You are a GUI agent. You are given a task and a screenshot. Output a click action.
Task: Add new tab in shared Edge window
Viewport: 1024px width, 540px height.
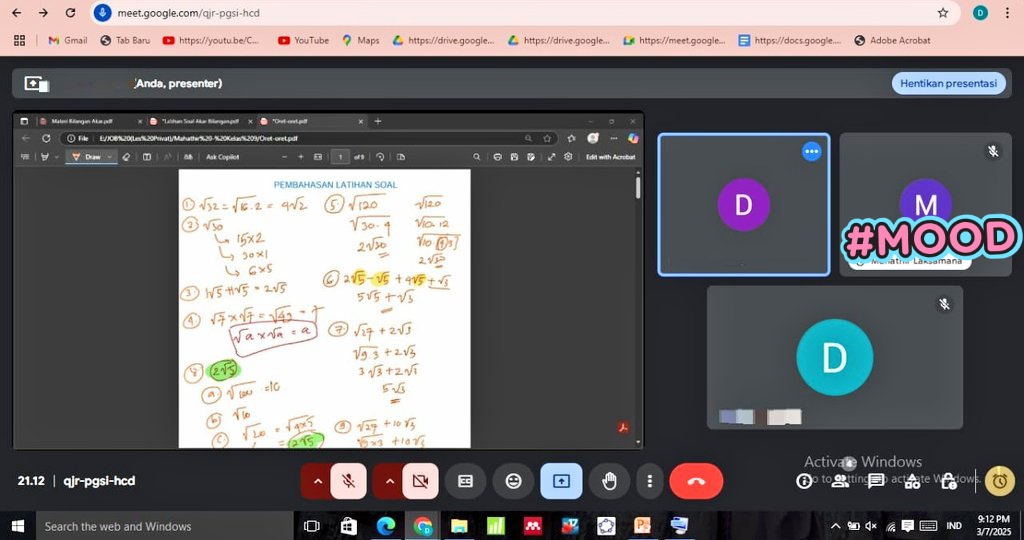pyautogui.click(x=377, y=121)
